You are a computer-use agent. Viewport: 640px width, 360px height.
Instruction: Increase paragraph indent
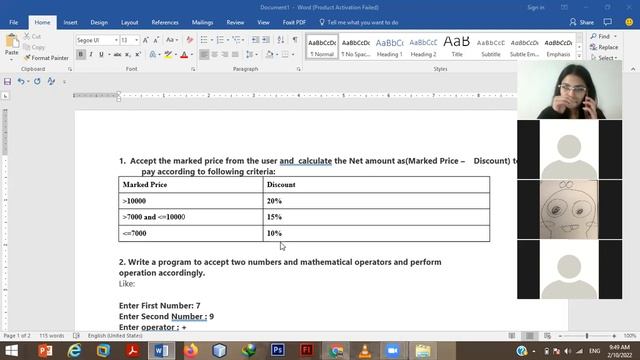(266, 40)
